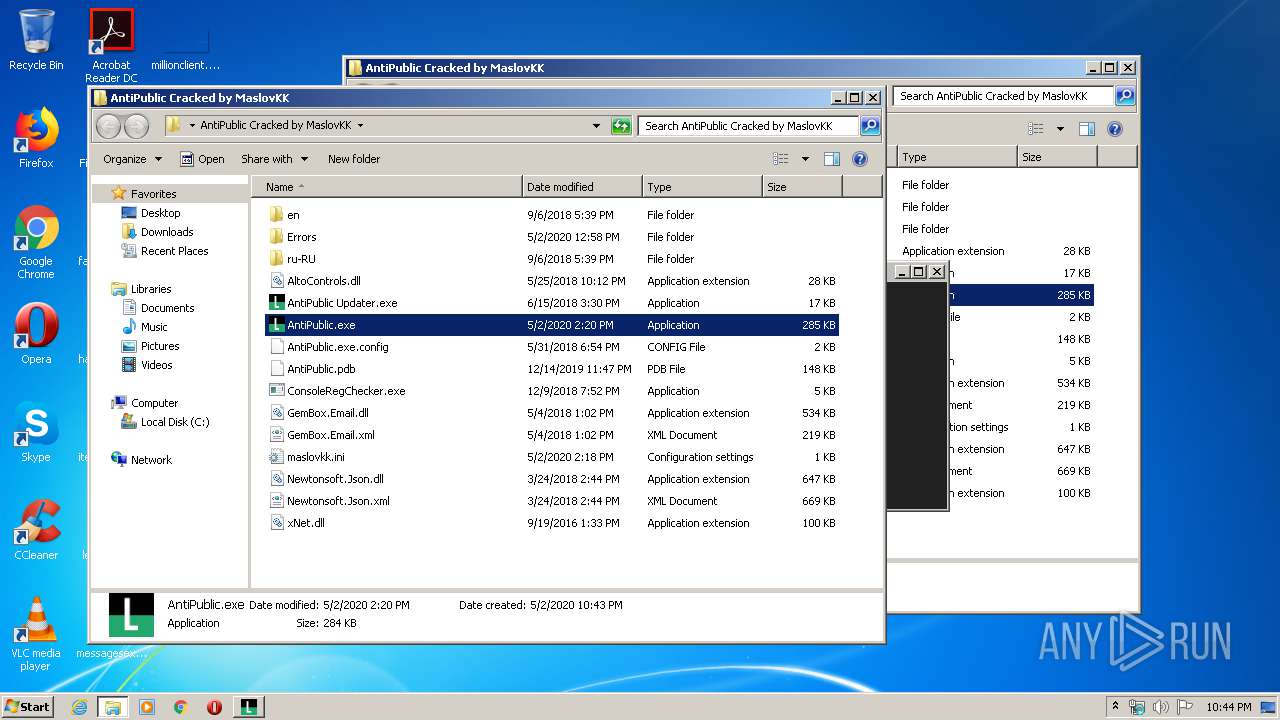Expand the Share with dropdown

(274, 159)
